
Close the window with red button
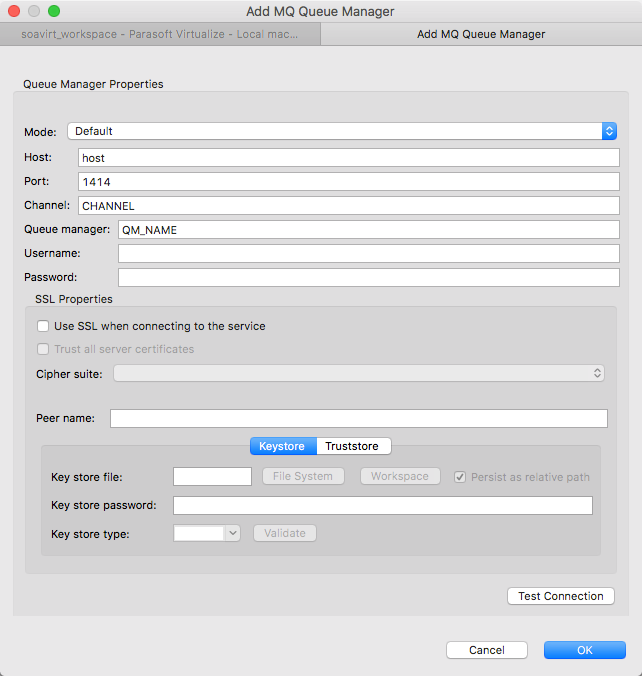(x=14, y=11)
